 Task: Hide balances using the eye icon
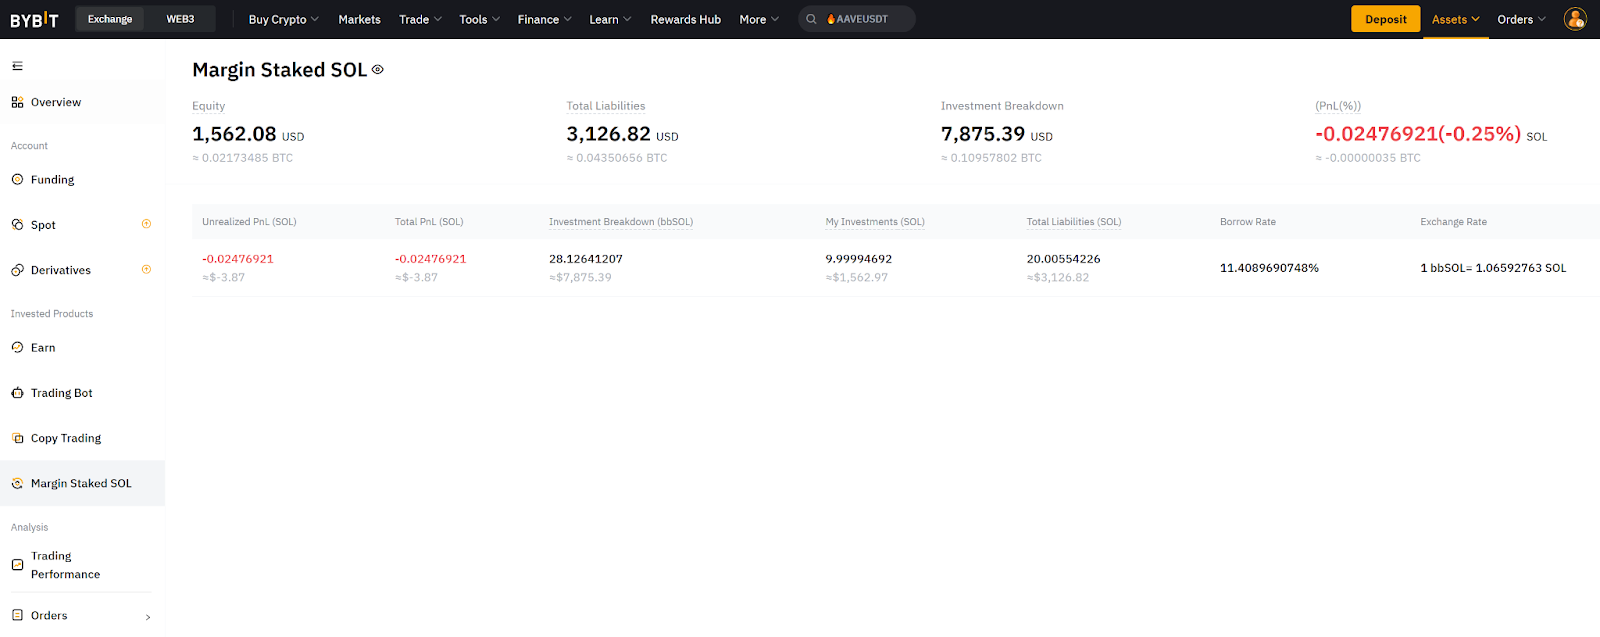tap(378, 70)
